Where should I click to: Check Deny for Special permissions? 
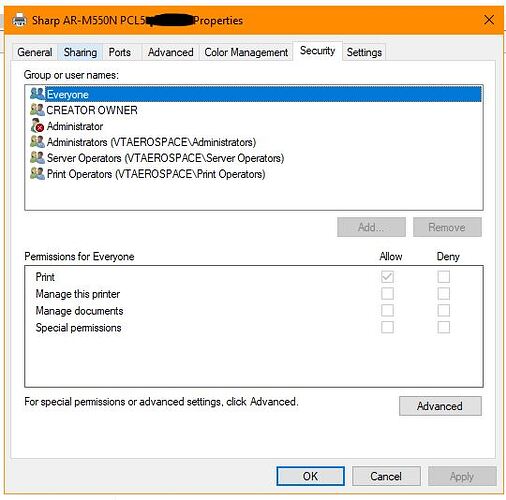[444, 327]
